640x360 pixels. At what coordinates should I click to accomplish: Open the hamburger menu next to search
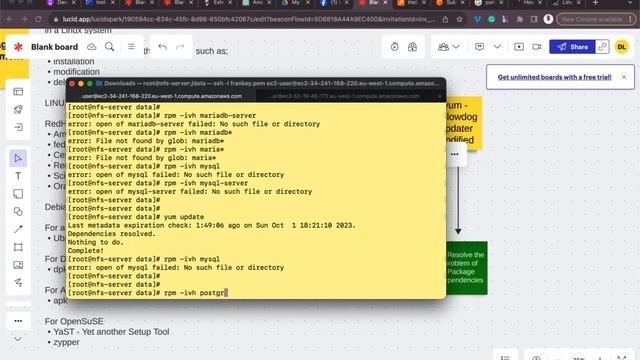(131, 47)
